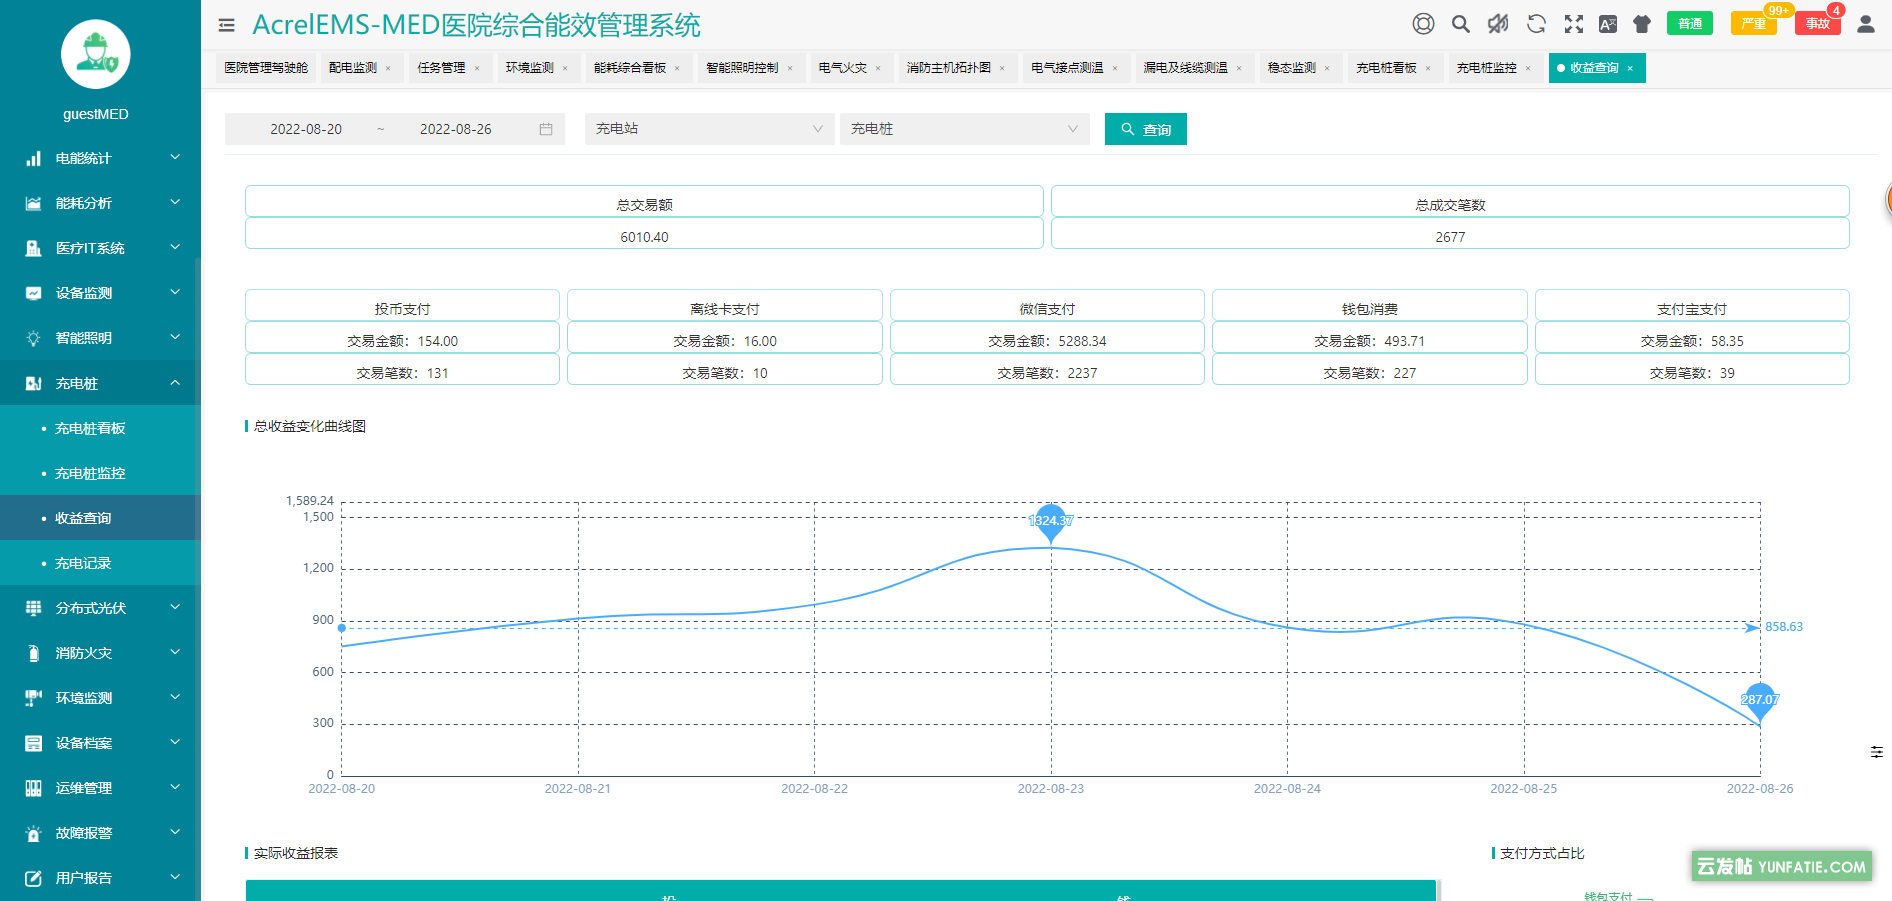Expand the 智能照明 menu chevron
The image size is (1892, 901).
click(x=175, y=337)
